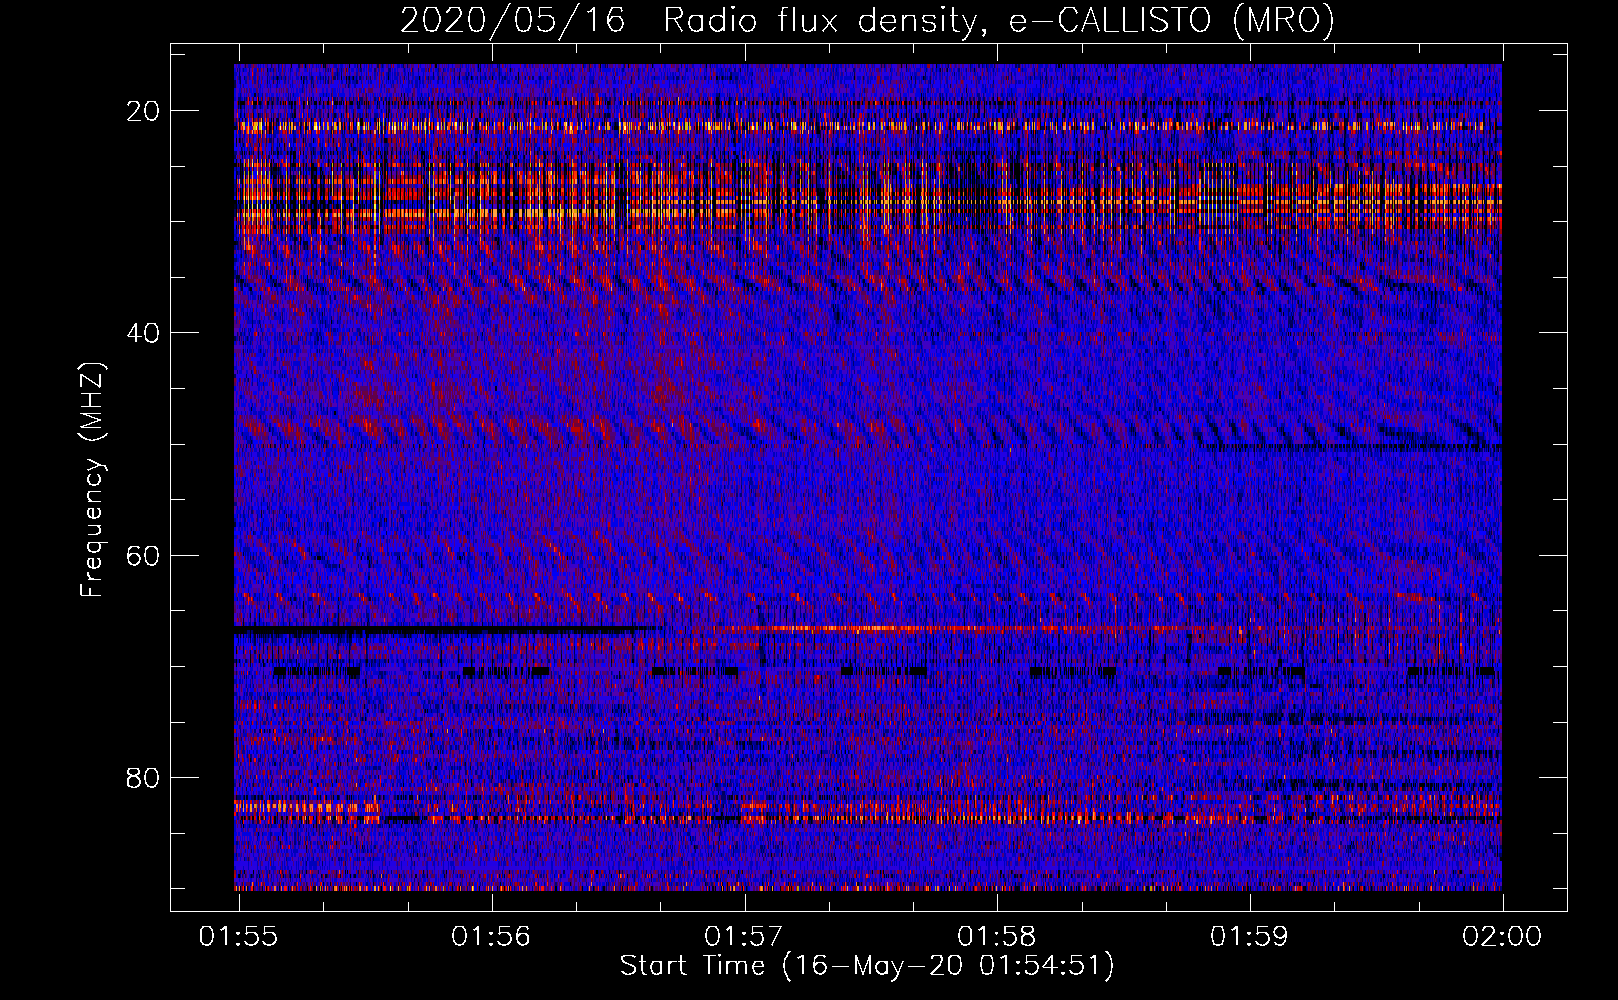Image resolution: width=1618 pixels, height=1000 pixels.
Task: Click the 80 MHz frequency tick label
Action: tap(144, 777)
